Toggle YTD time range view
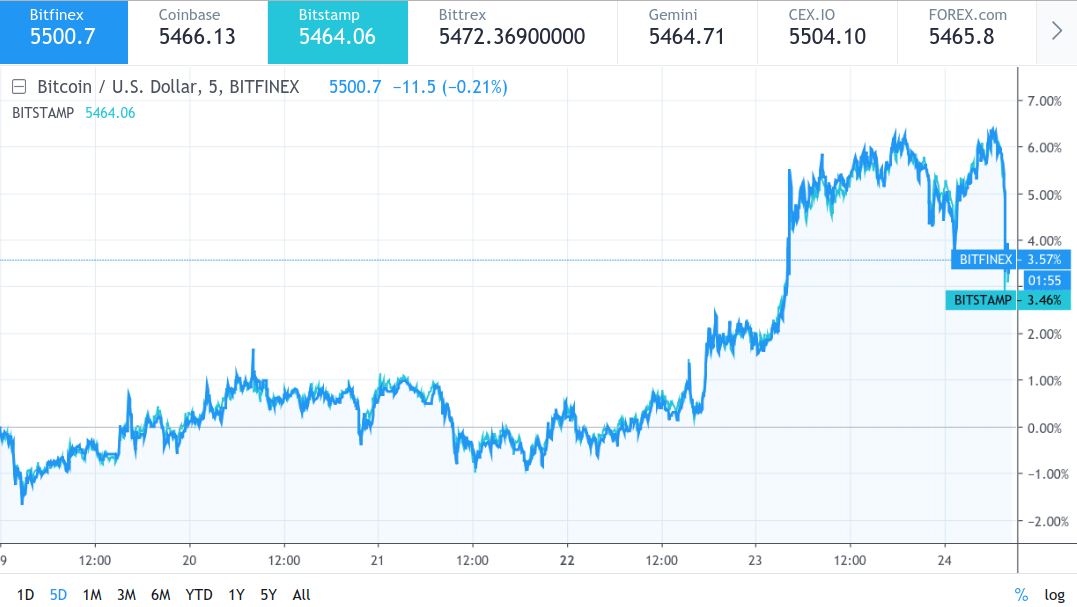1077x607 pixels. coord(199,594)
